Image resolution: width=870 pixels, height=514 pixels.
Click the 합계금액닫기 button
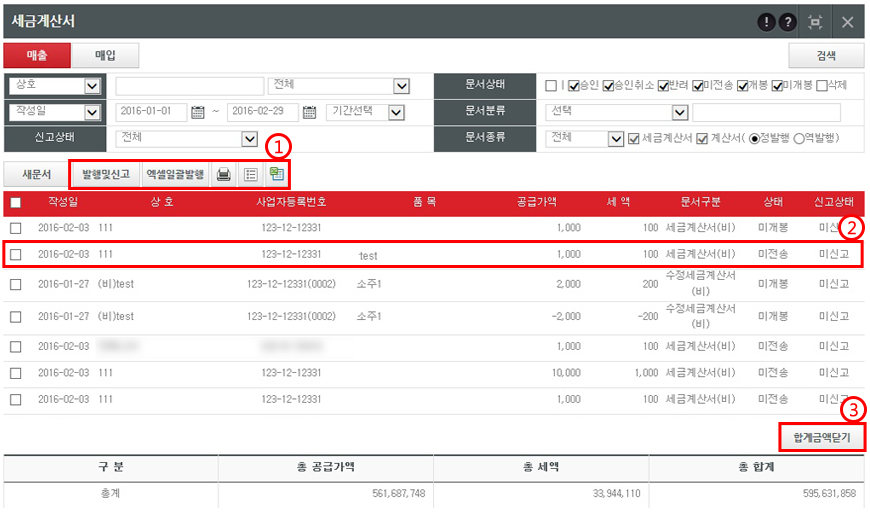pos(822,437)
